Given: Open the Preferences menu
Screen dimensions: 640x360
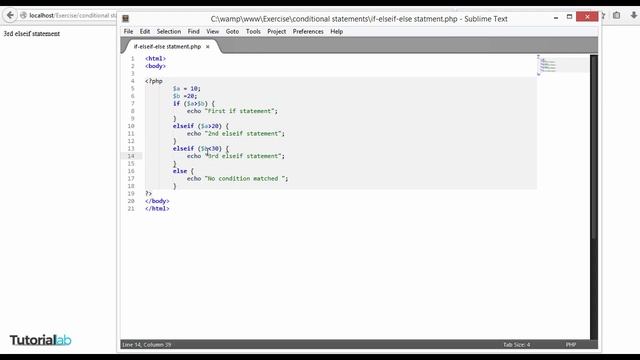Looking at the screenshot, I should click(308, 31).
